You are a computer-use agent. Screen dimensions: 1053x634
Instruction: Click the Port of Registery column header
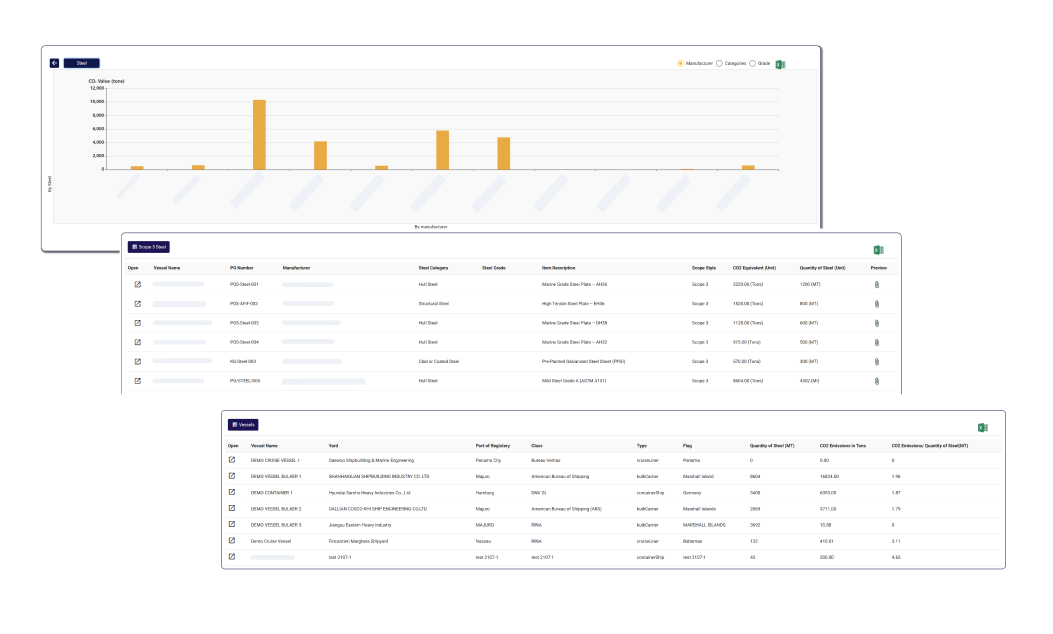click(x=492, y=446)
